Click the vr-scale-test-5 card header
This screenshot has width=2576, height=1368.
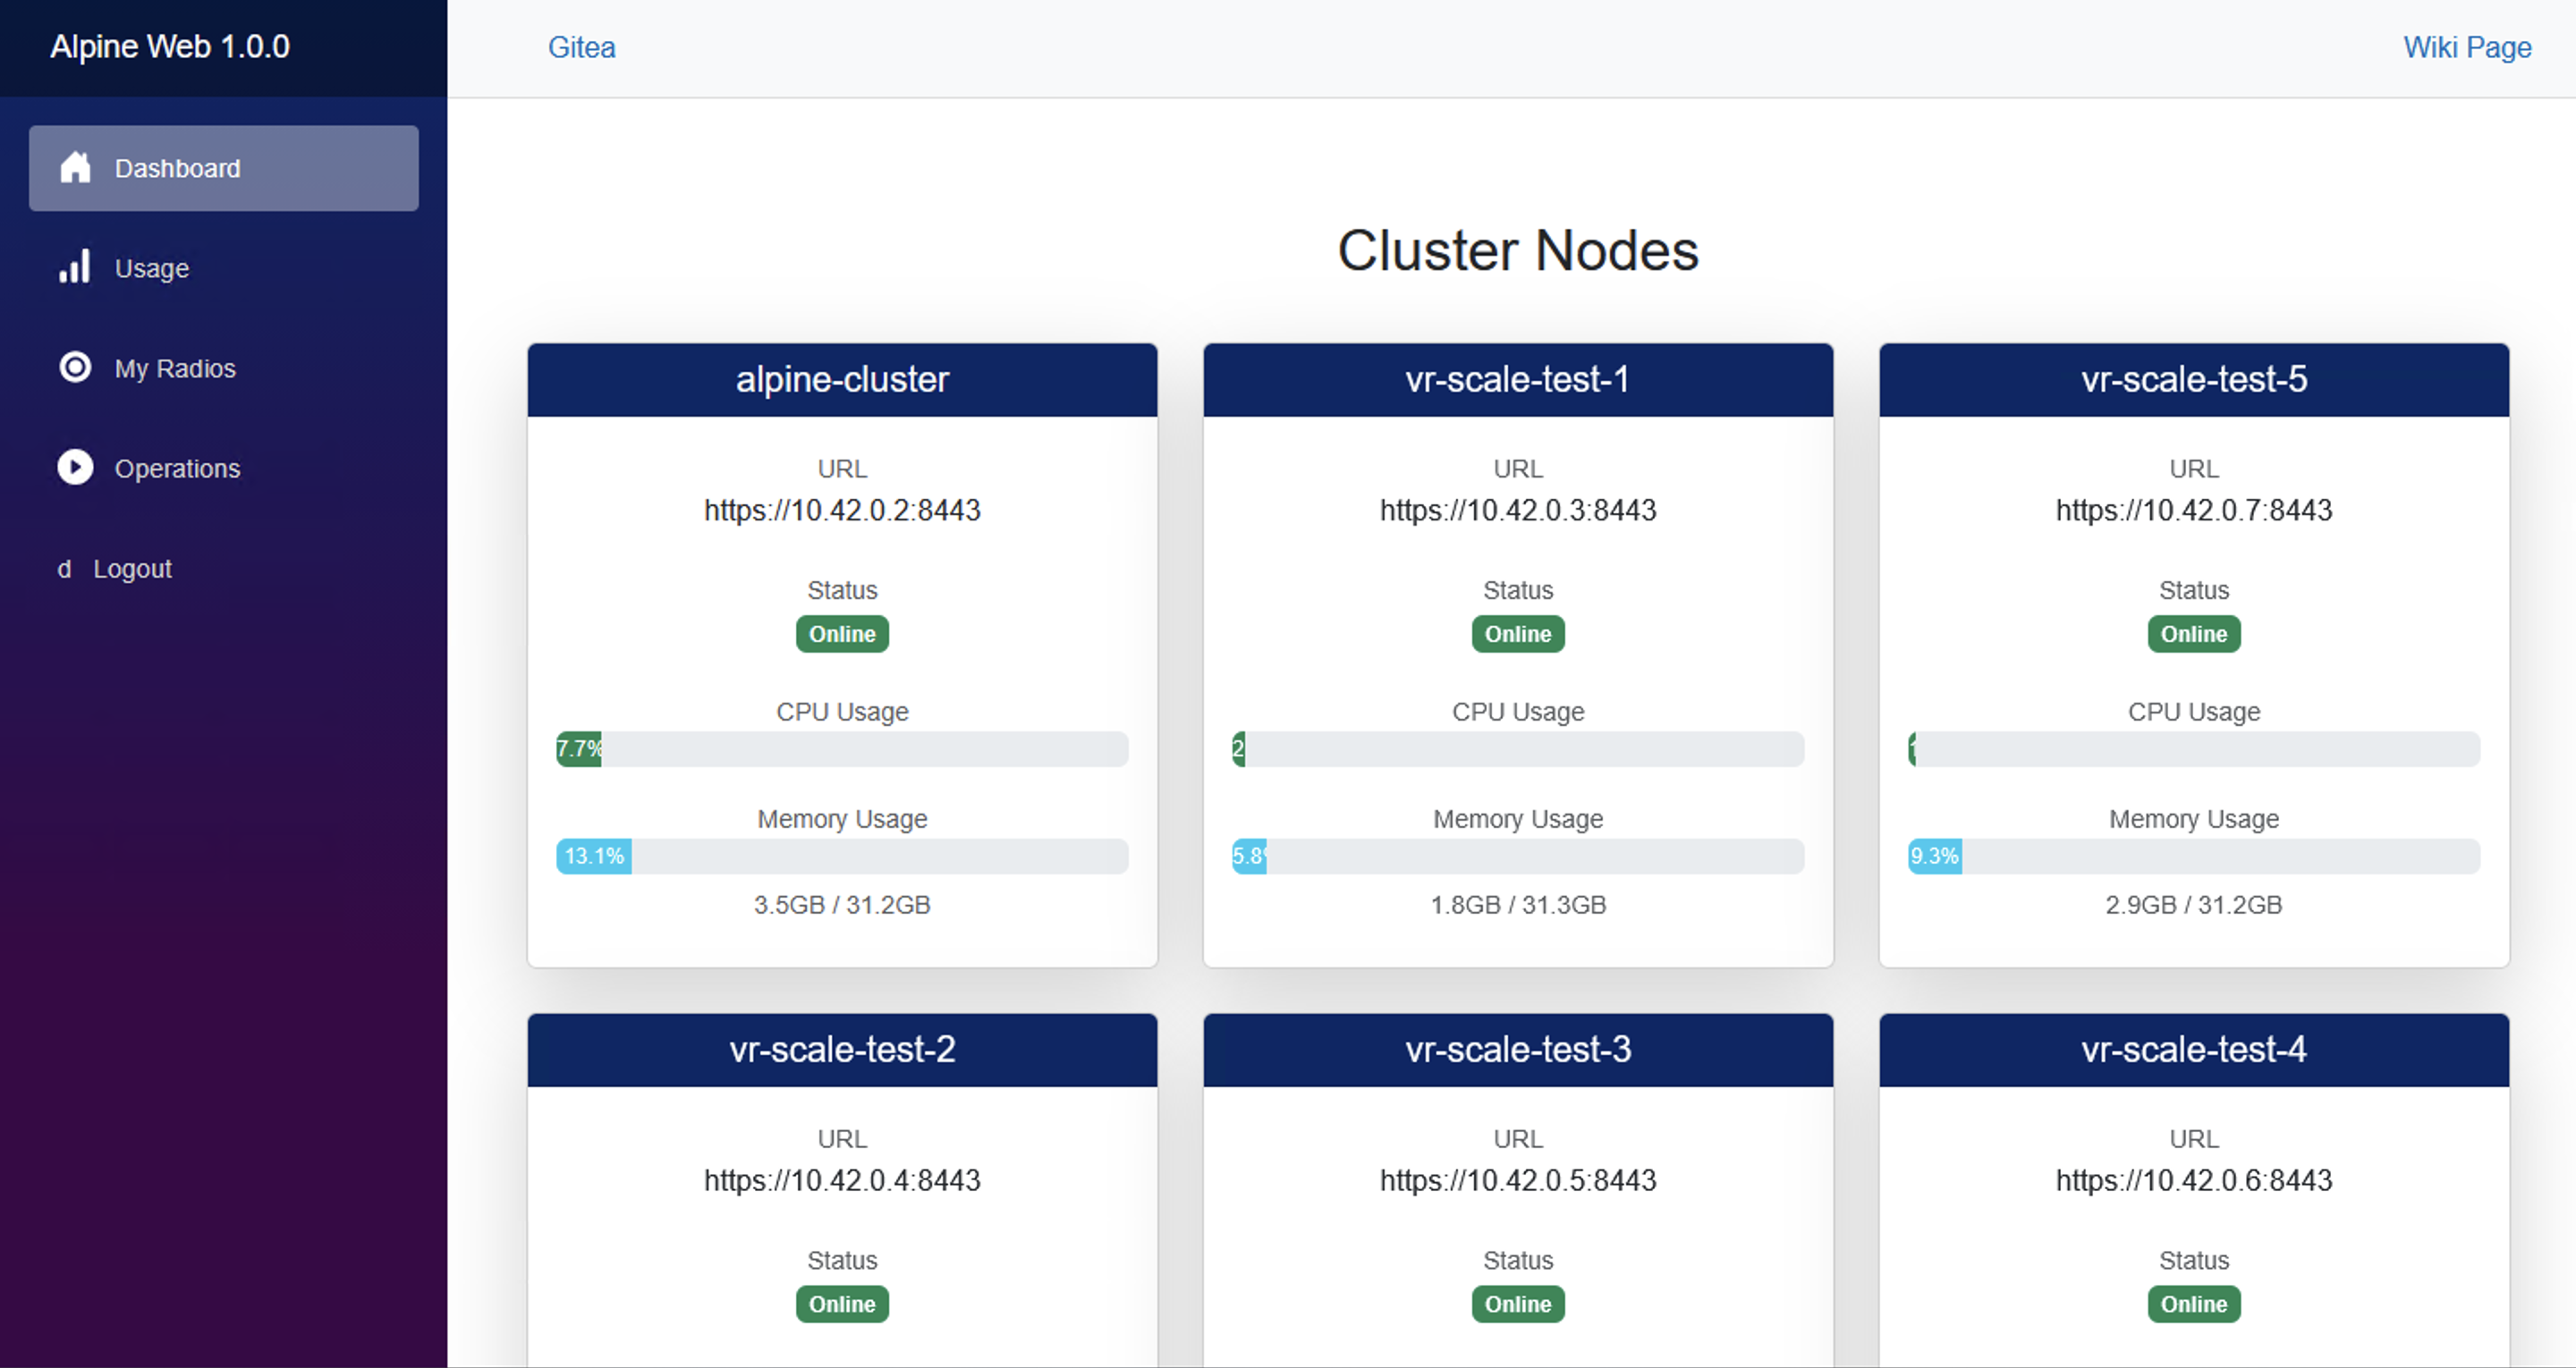pos(2193,380)
